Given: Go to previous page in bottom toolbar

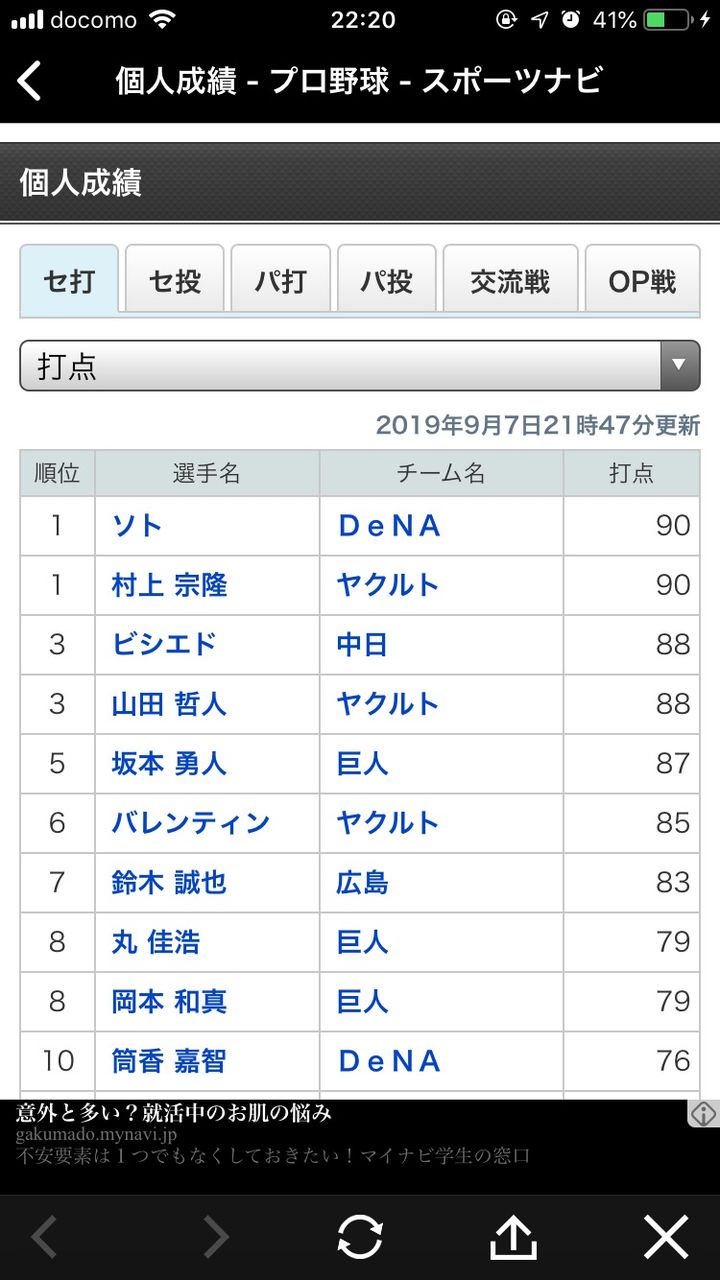Looking at the screenshot, I should pos(45,1238).
